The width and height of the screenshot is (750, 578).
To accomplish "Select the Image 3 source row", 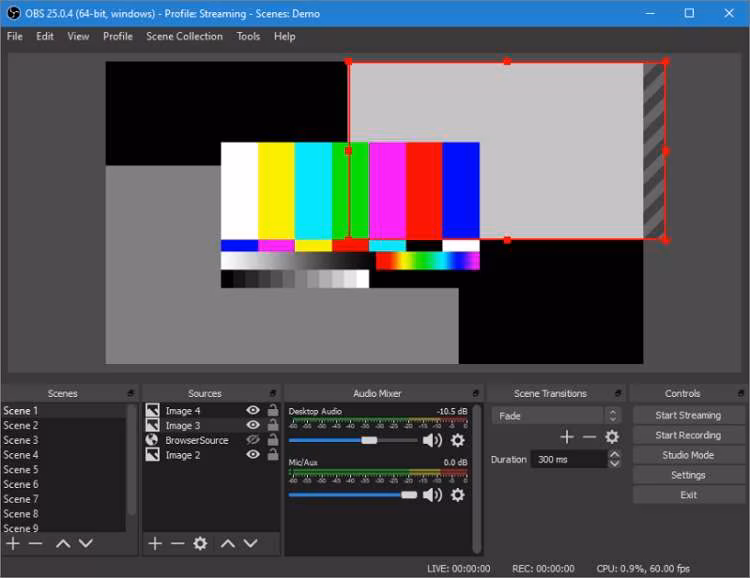I will (211, 425).
